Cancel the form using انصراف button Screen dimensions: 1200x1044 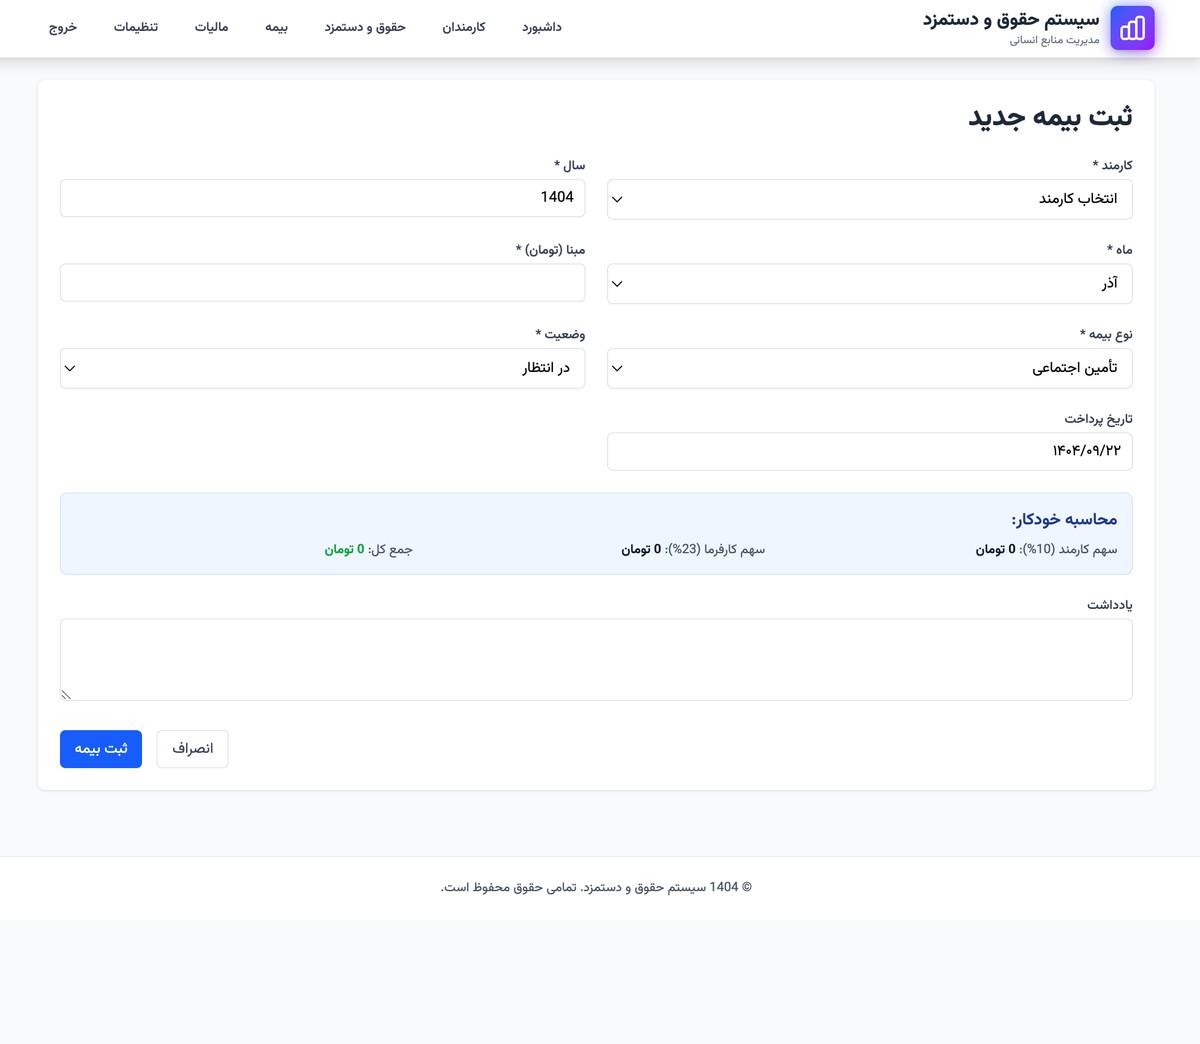(192, 748)
